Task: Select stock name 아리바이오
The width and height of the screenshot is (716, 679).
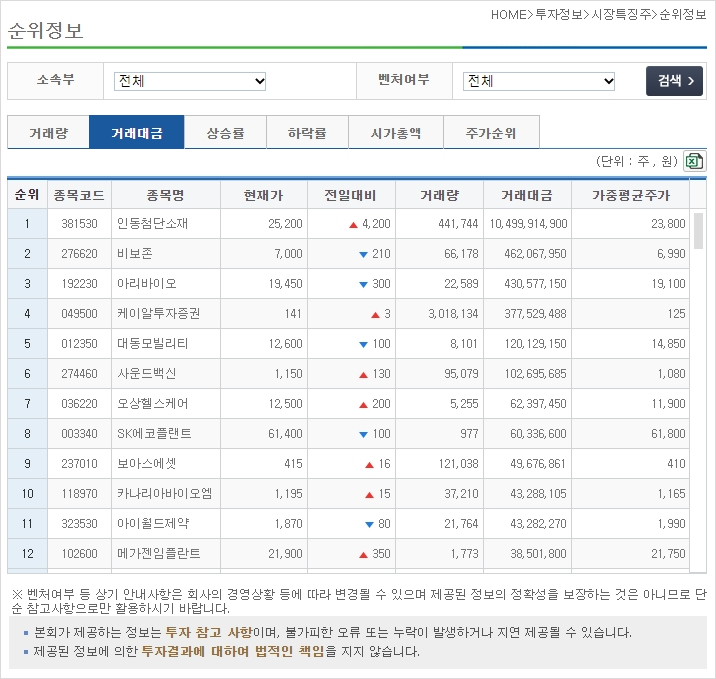Action: tap(147, 284)
